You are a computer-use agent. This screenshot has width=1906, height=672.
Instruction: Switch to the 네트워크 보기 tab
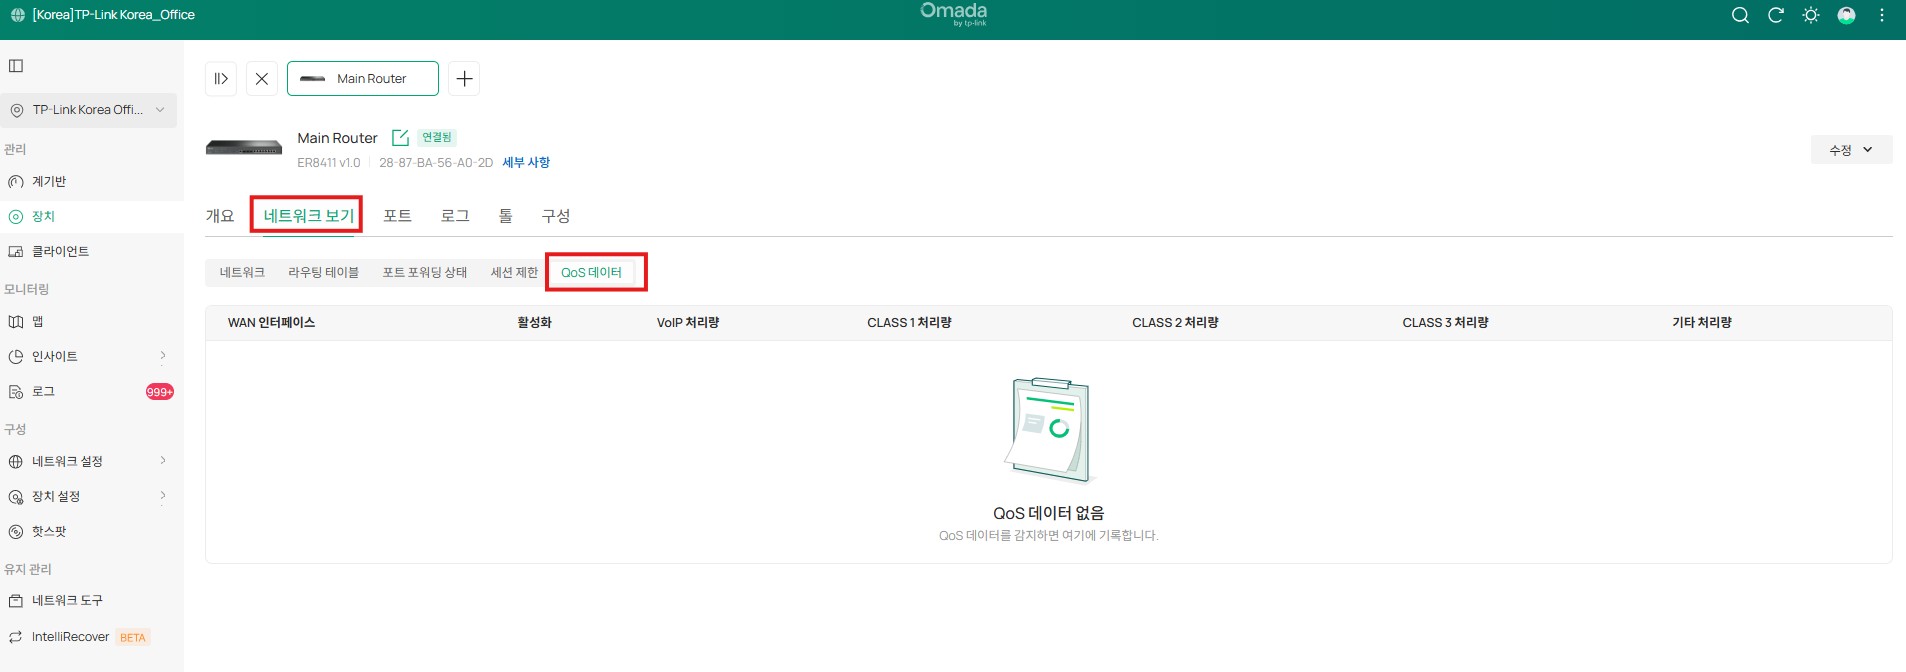(x=309, y=216)
